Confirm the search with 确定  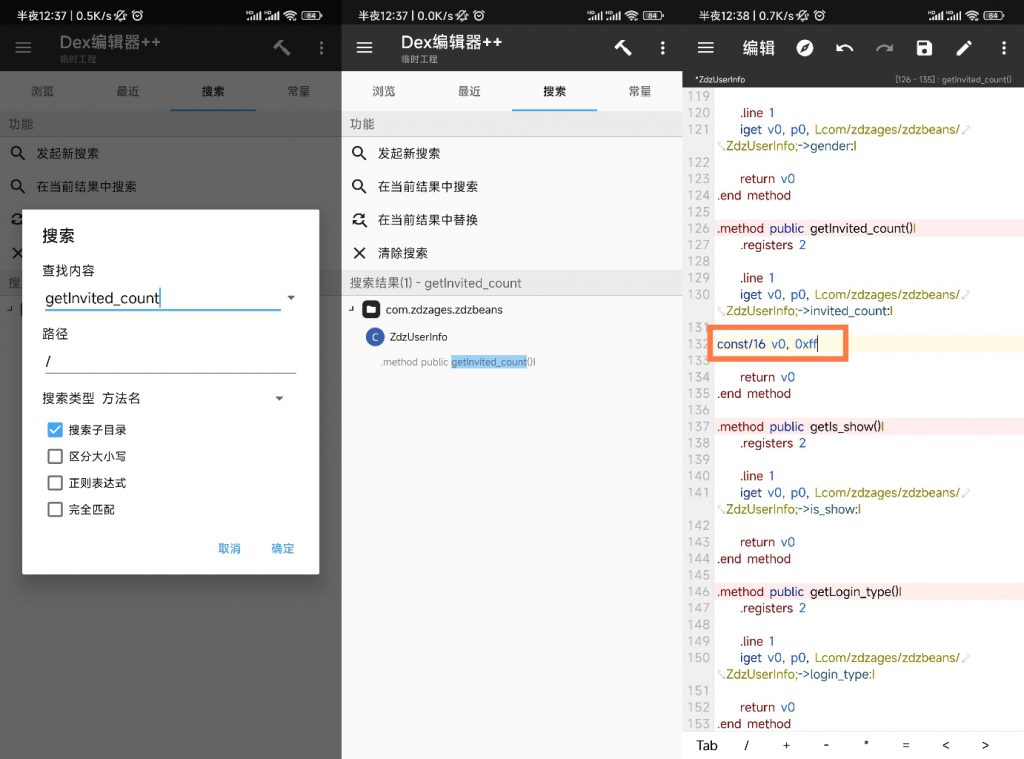[281, 548]
